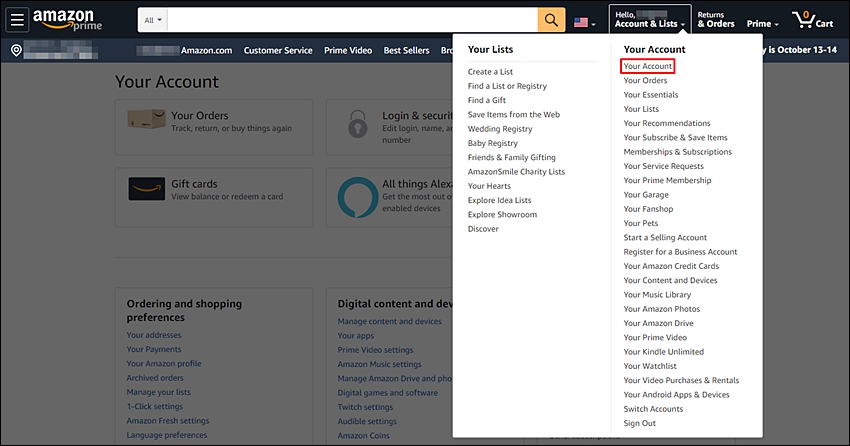Click the Alexa ring icon
Screen dimensions: 850x446
(x=358, y=197)
